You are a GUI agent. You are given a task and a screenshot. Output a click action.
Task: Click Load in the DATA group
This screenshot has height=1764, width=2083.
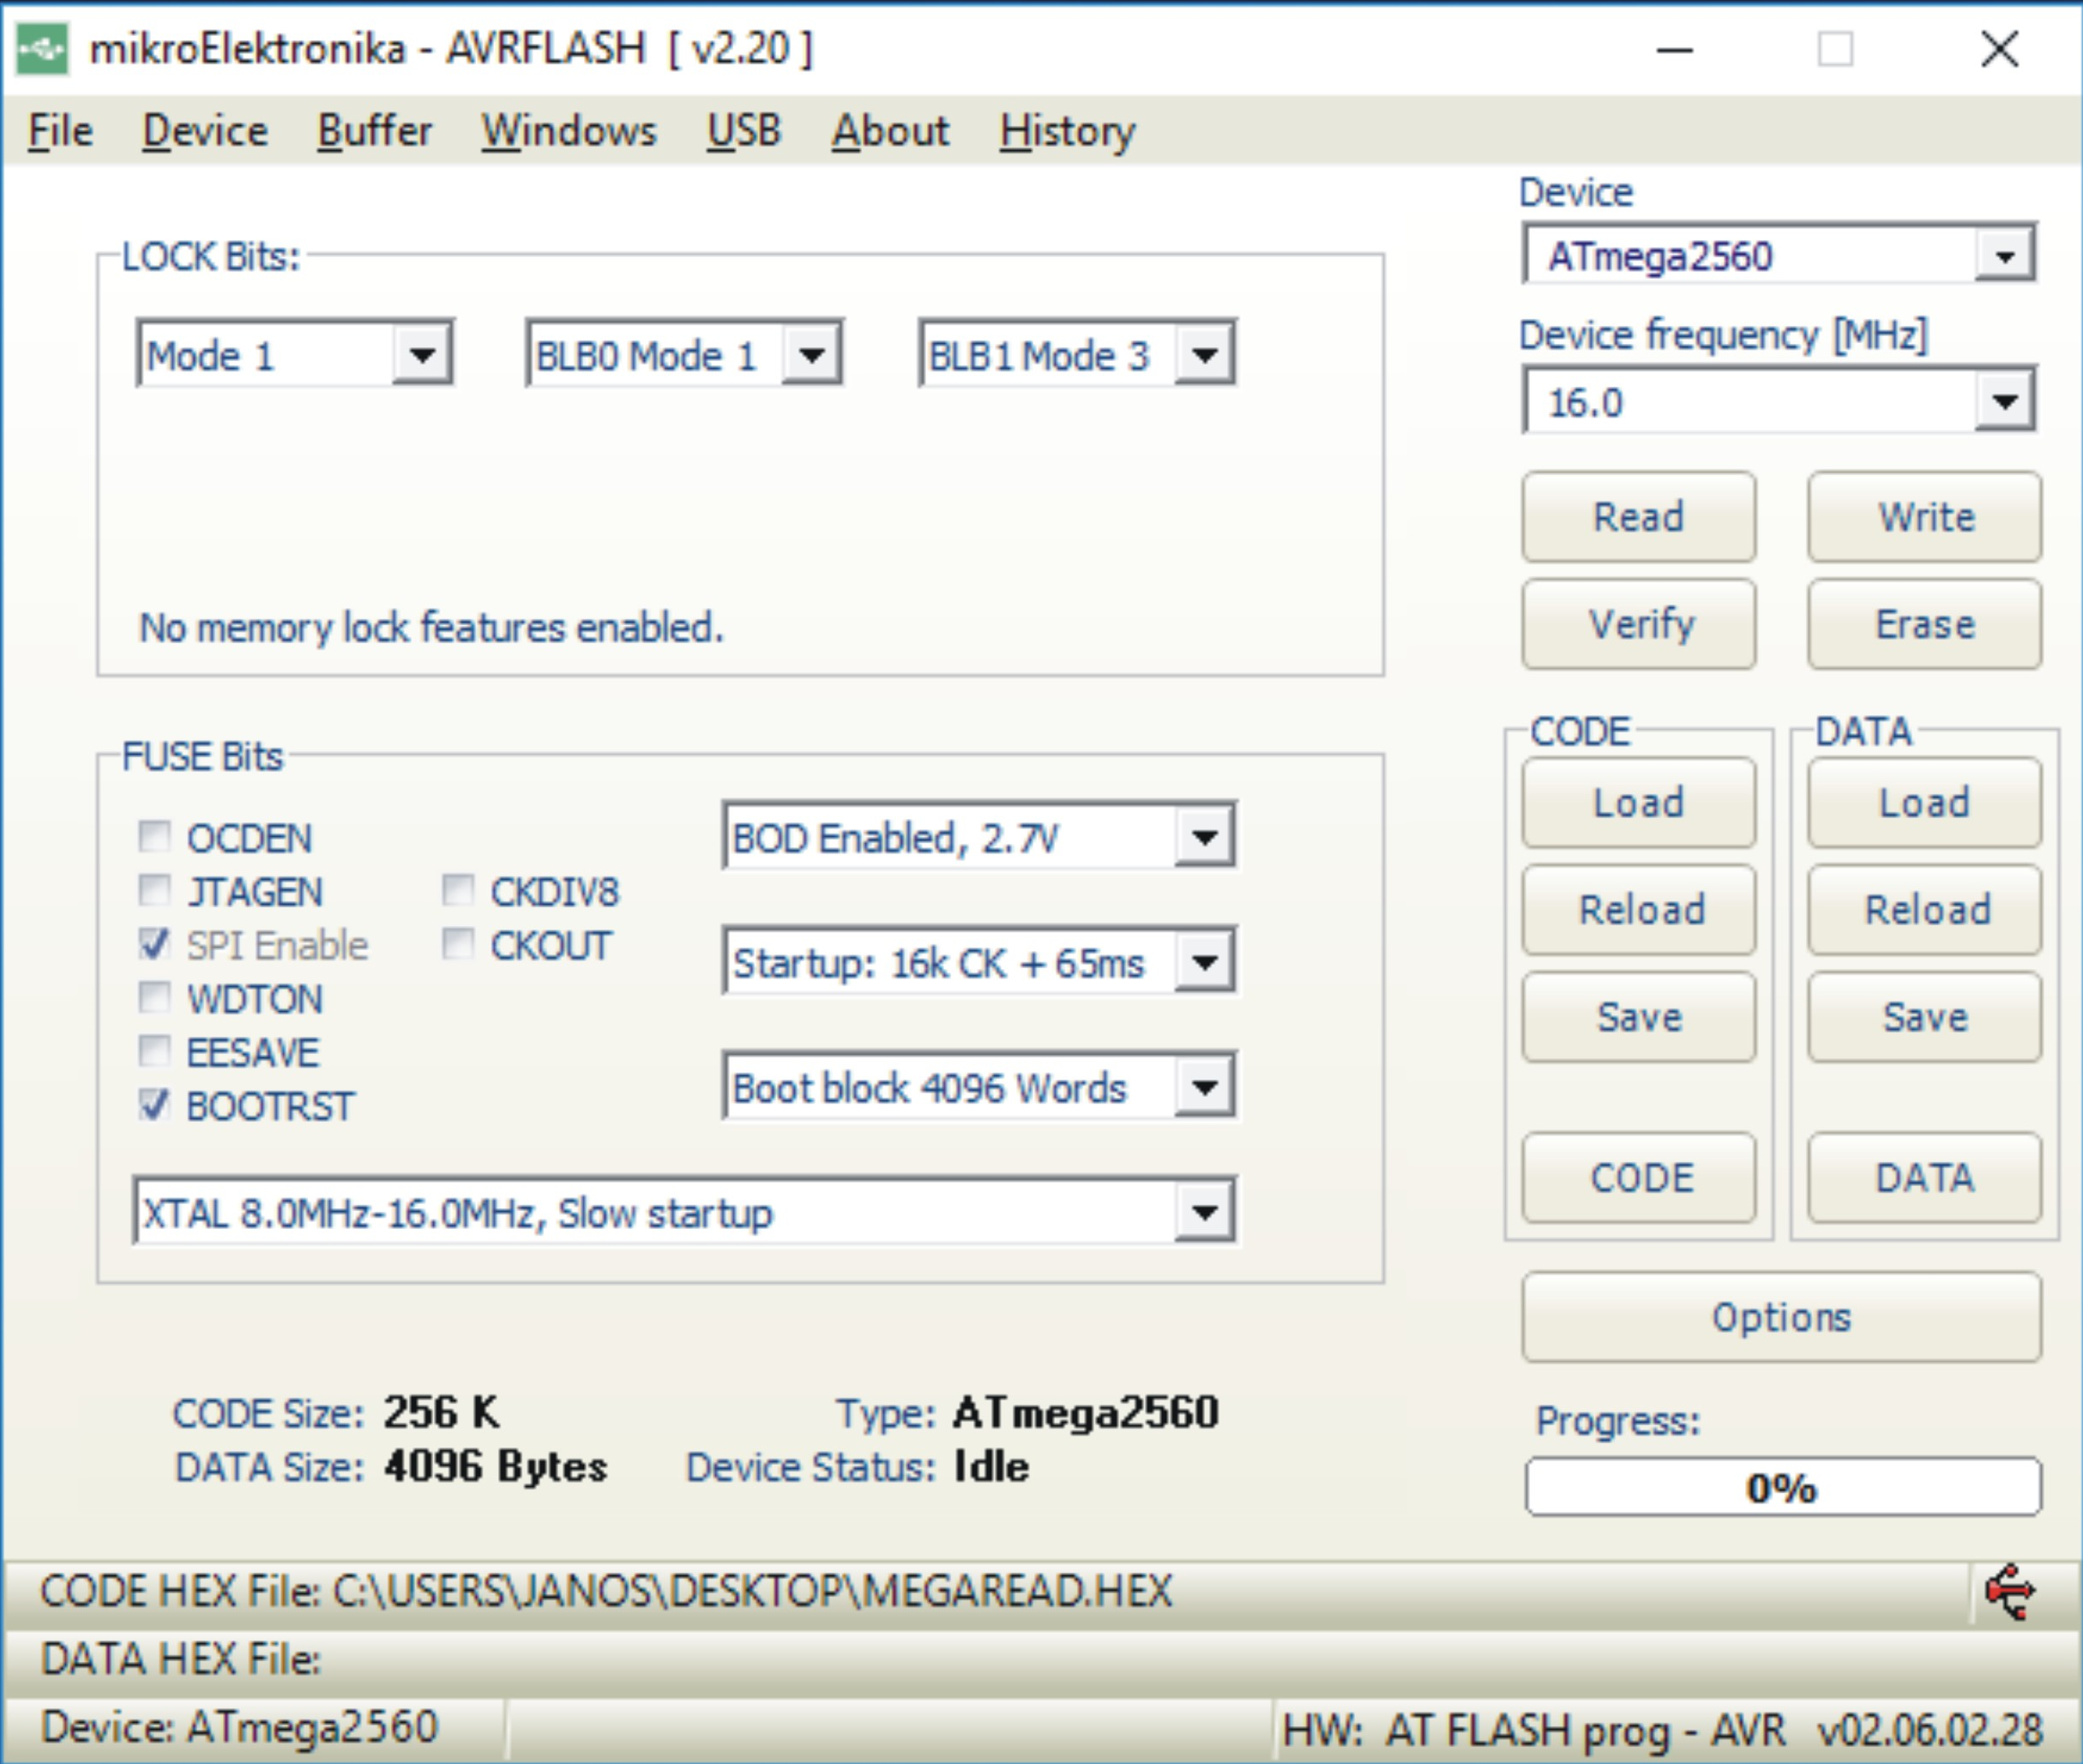click(x=1924, y=803)
